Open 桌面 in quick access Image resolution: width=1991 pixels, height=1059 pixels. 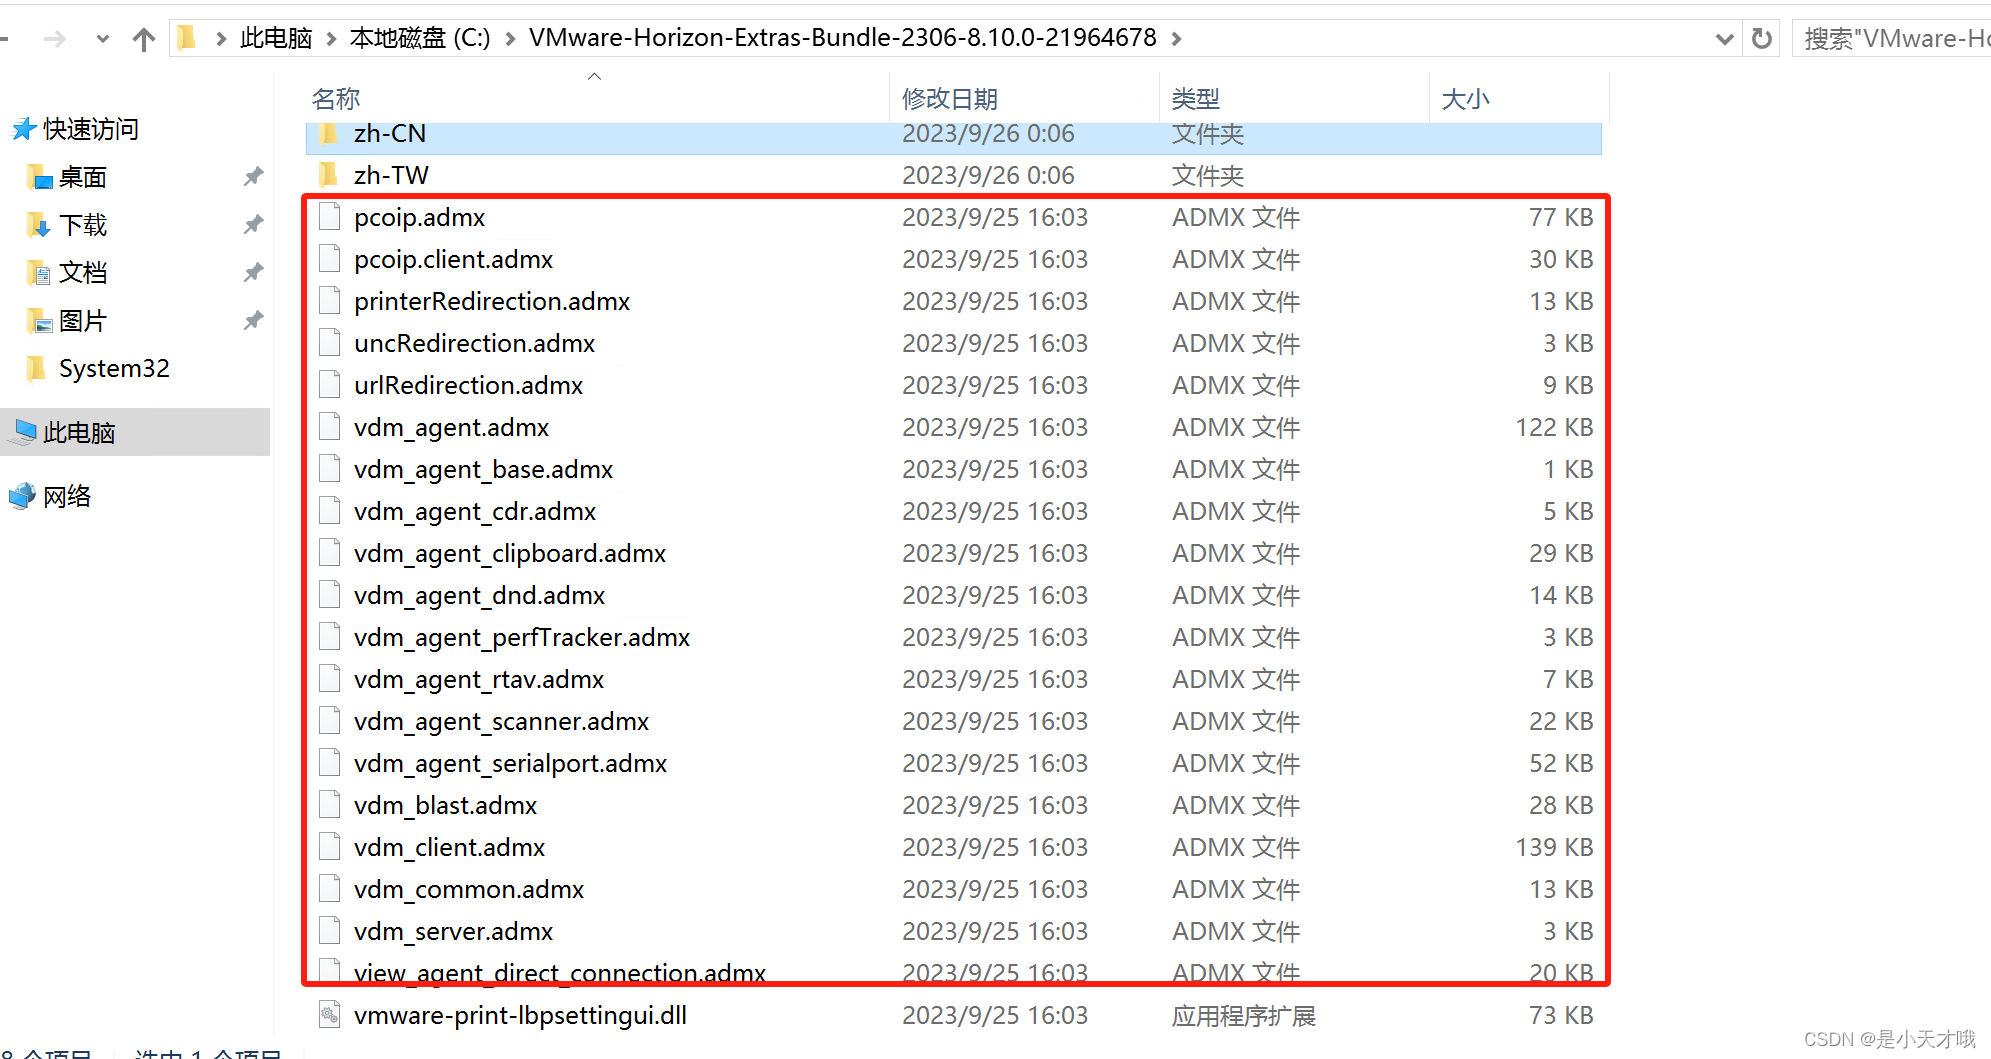point(83,177)
